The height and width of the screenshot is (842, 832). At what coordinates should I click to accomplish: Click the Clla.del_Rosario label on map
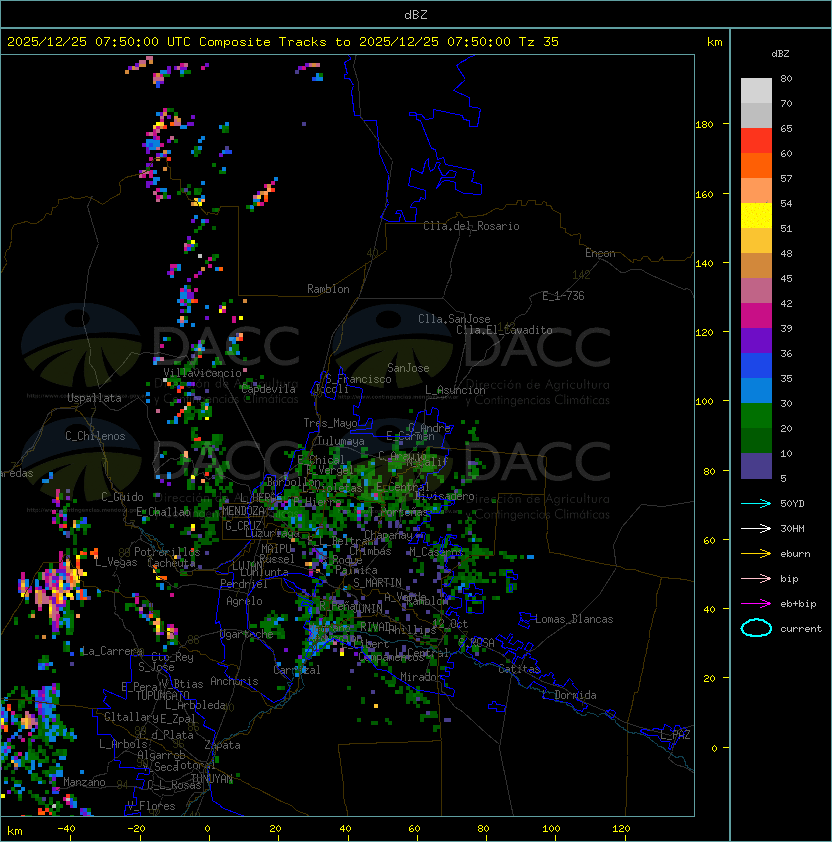point(471,226)
